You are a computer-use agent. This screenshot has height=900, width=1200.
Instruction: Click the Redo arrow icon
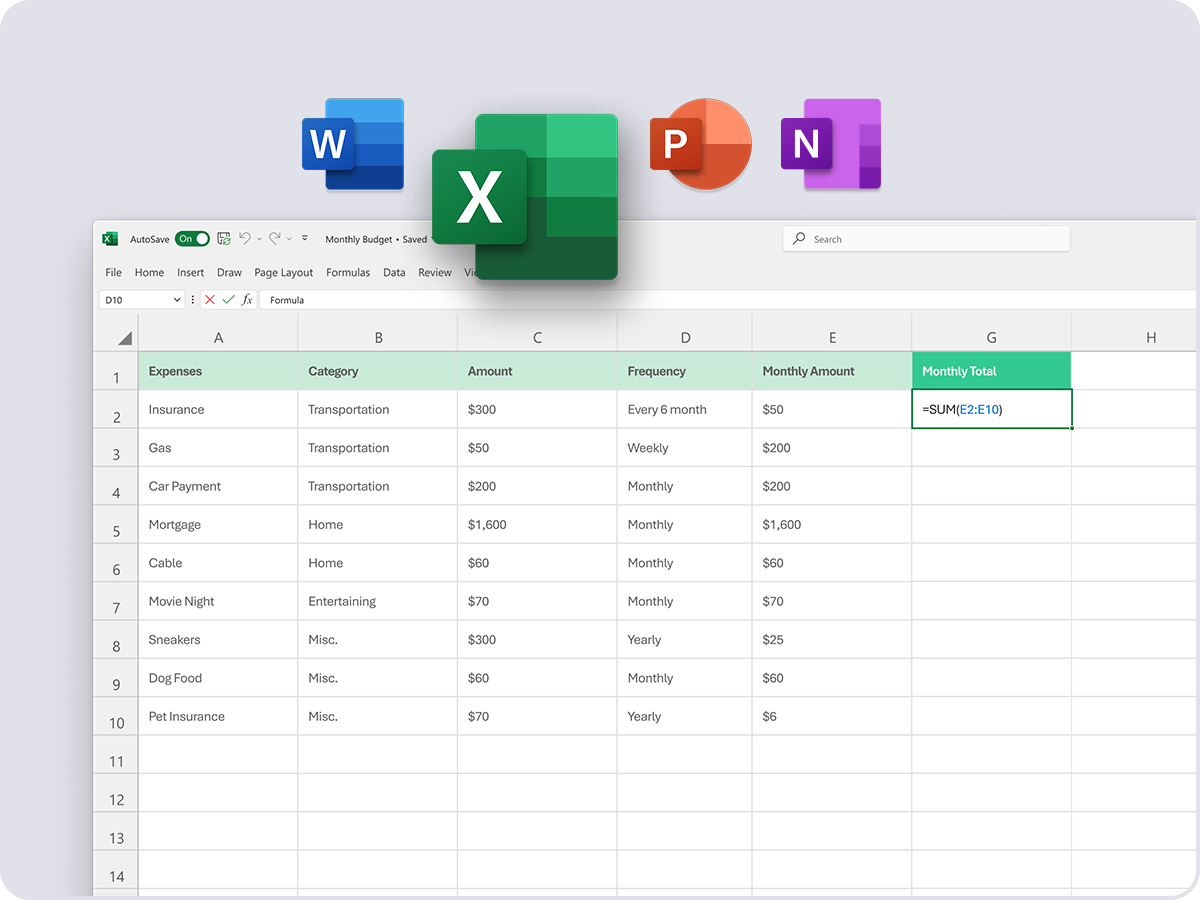(x=274, y=239)
